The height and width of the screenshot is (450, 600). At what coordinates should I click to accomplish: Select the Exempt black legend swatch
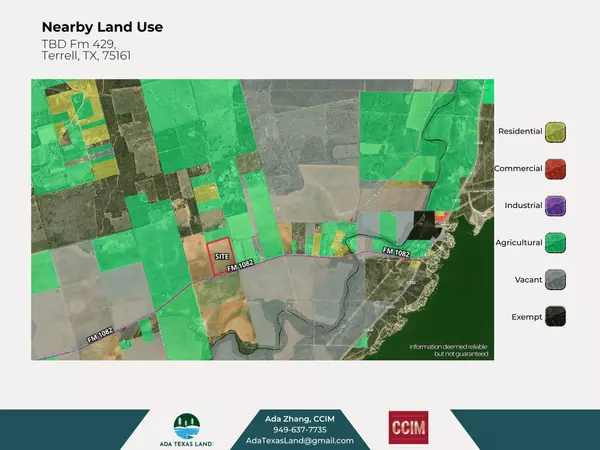(x=557, y=317)
